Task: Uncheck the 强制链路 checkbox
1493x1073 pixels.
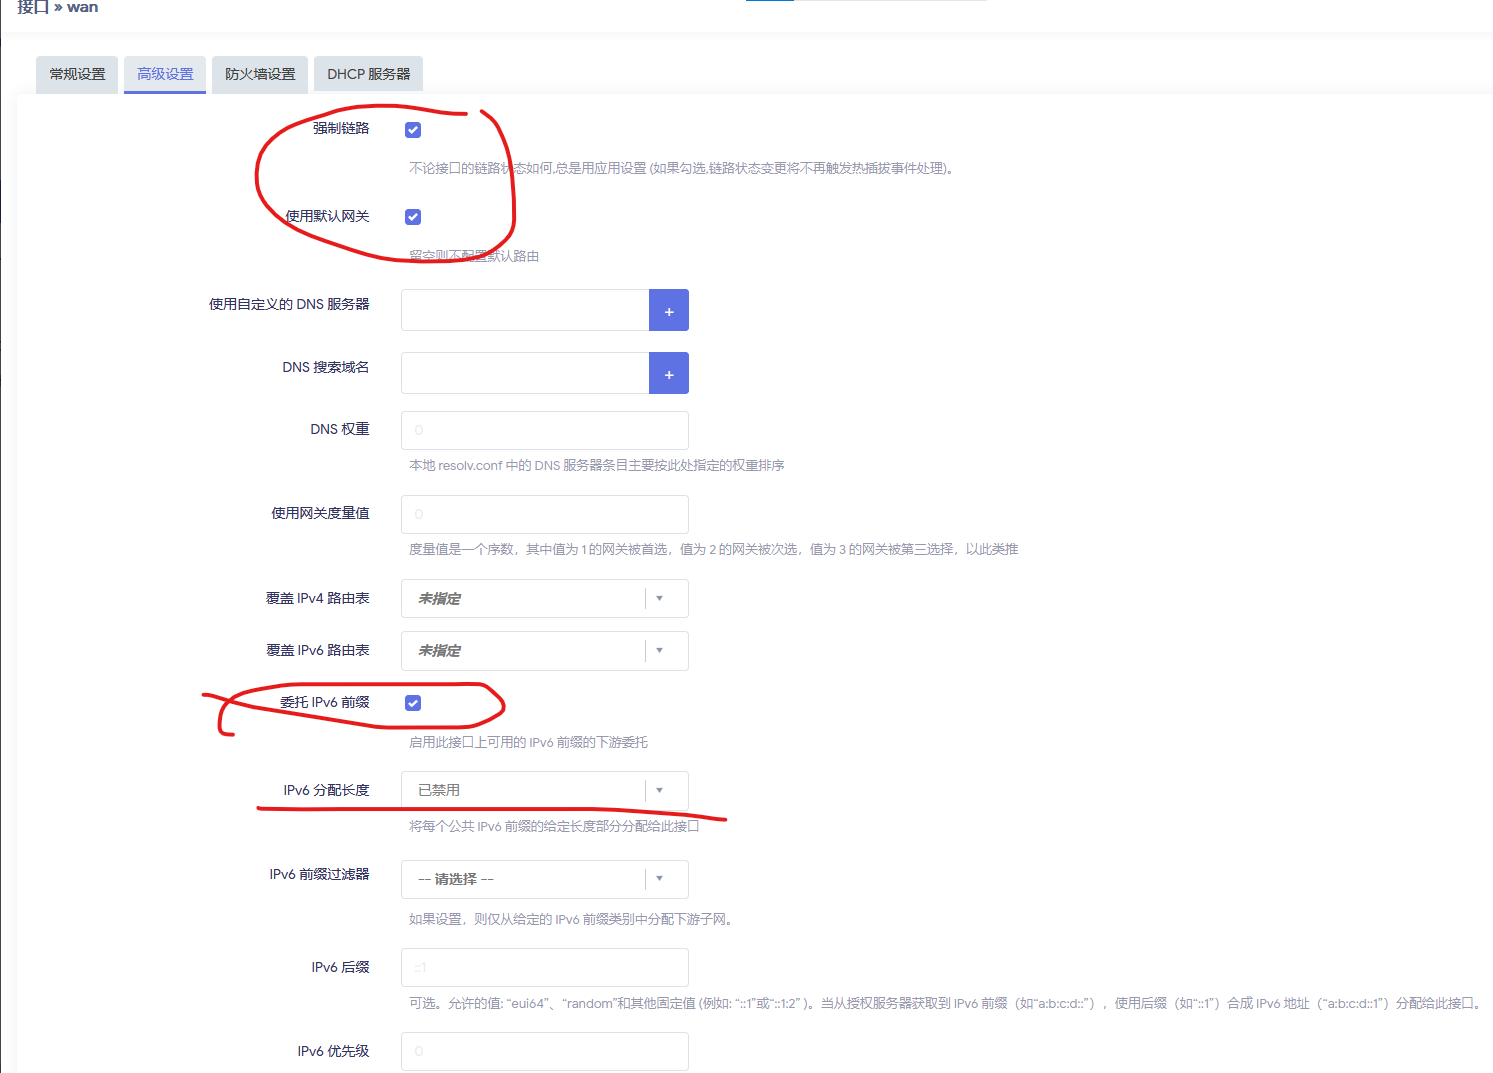Action: (x=413, y=130)
